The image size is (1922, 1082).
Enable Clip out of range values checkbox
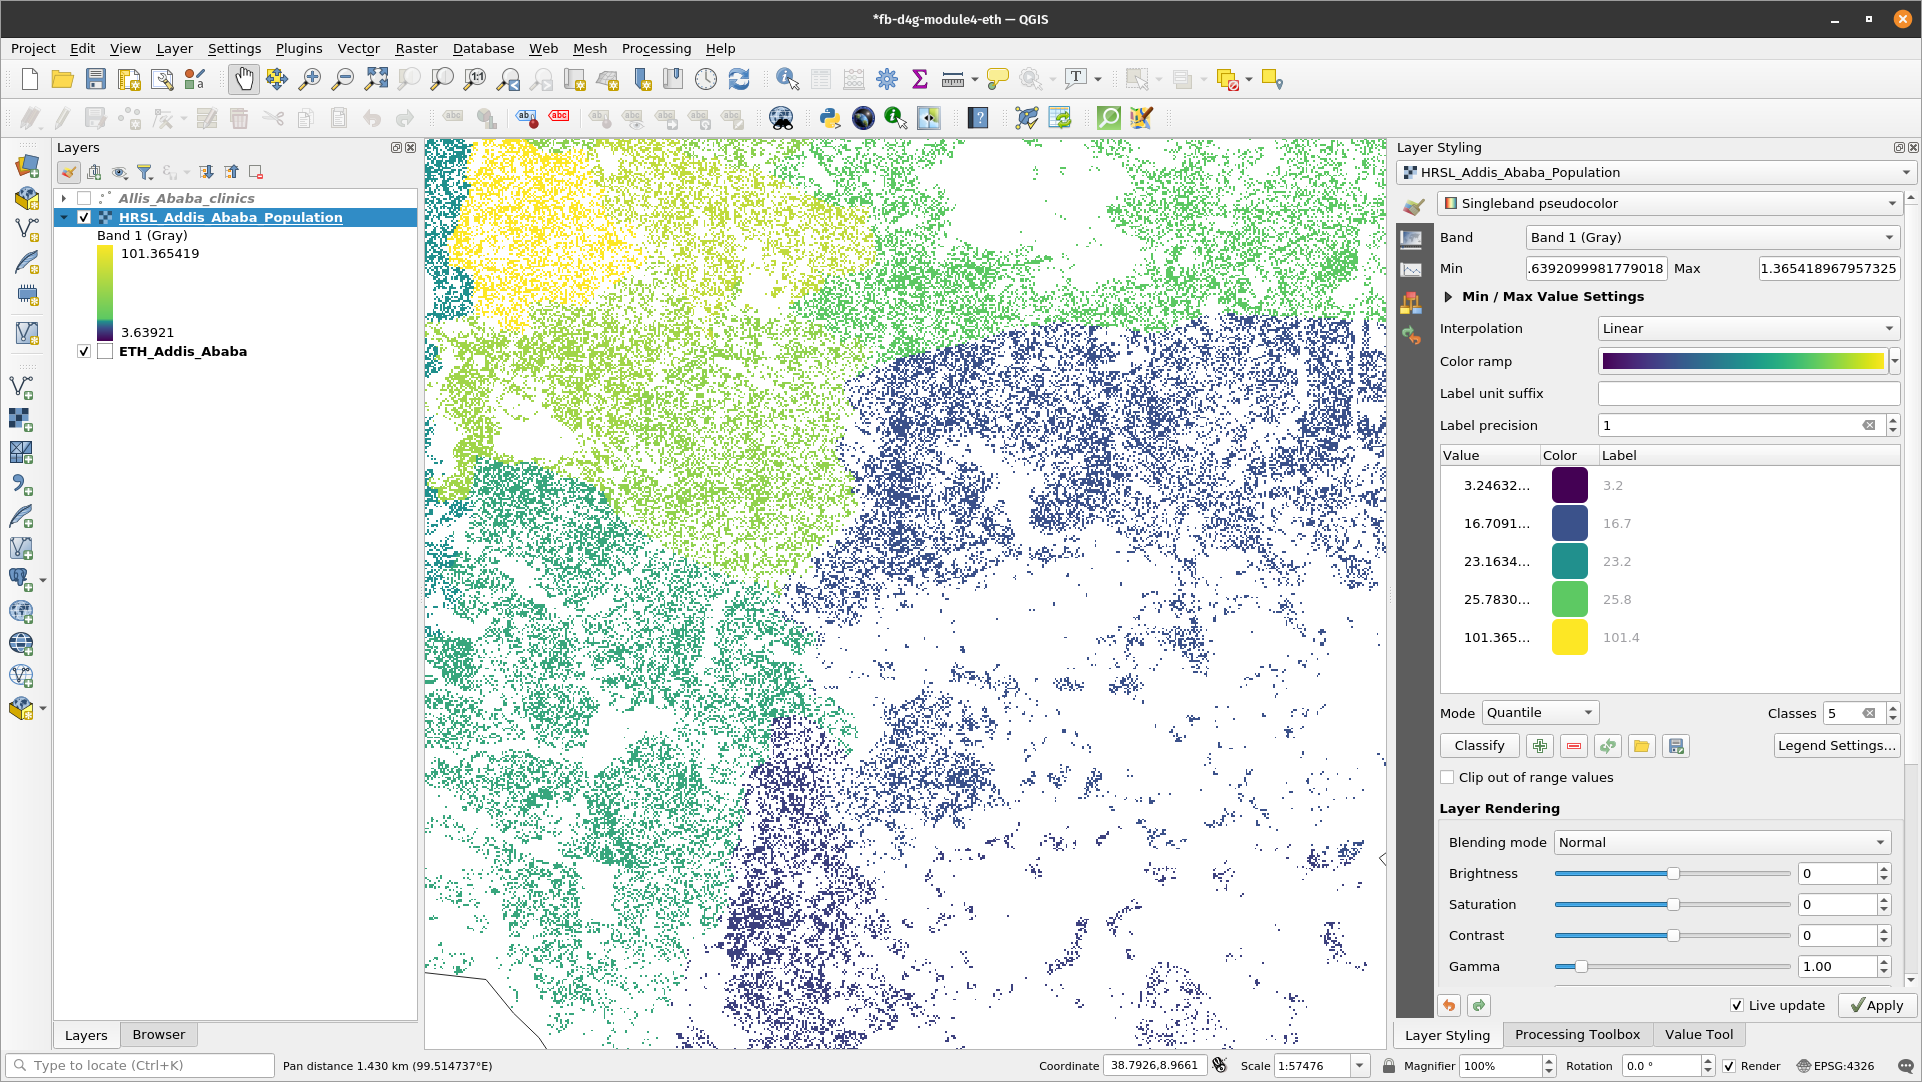point(1448,777)
